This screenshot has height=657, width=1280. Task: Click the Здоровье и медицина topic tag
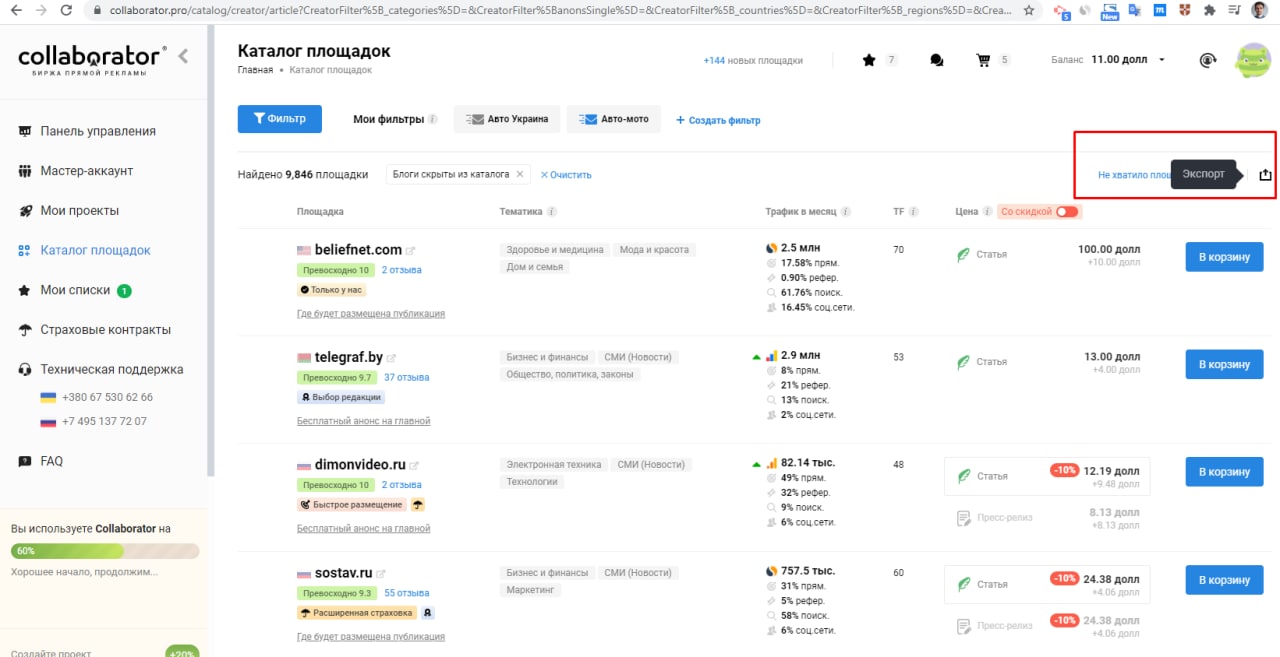click(555, 250)
